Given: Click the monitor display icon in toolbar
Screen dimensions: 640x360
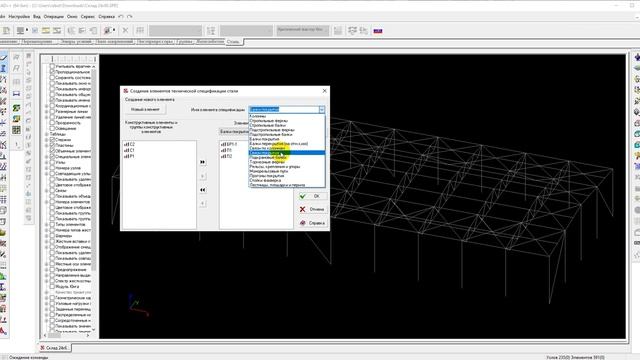Looking at the screenshot, I should [x=20, y=31].
